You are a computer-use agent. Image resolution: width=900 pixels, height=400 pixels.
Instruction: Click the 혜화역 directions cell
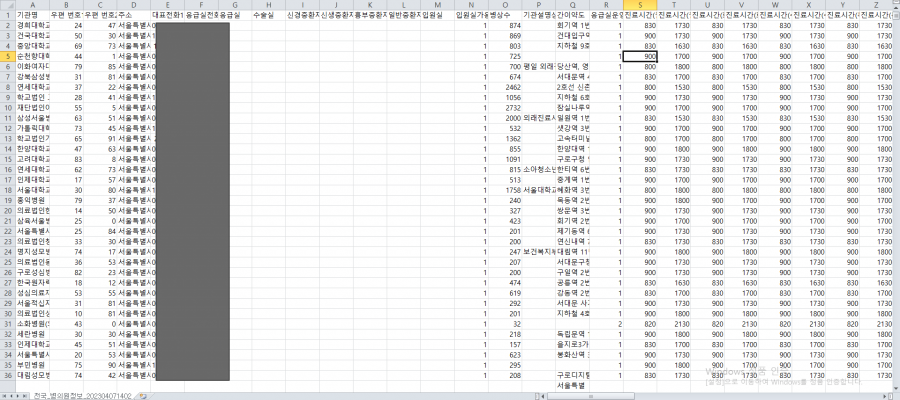pyautogui.click(x=572, y=190)
